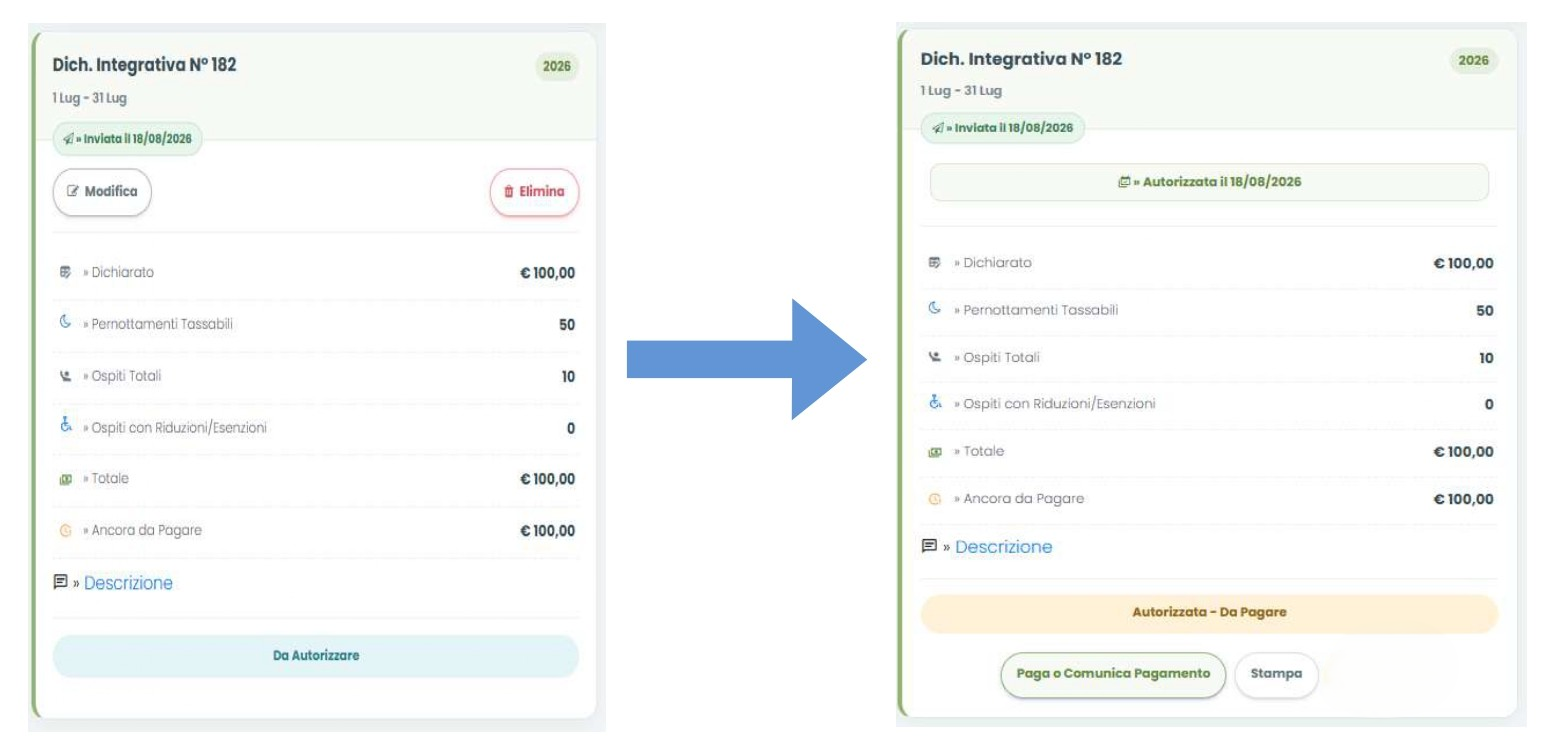Click the red Elimina button
Image resolution: width=1557 pixels, height=747 pixels.
click(x=534, y=192)
